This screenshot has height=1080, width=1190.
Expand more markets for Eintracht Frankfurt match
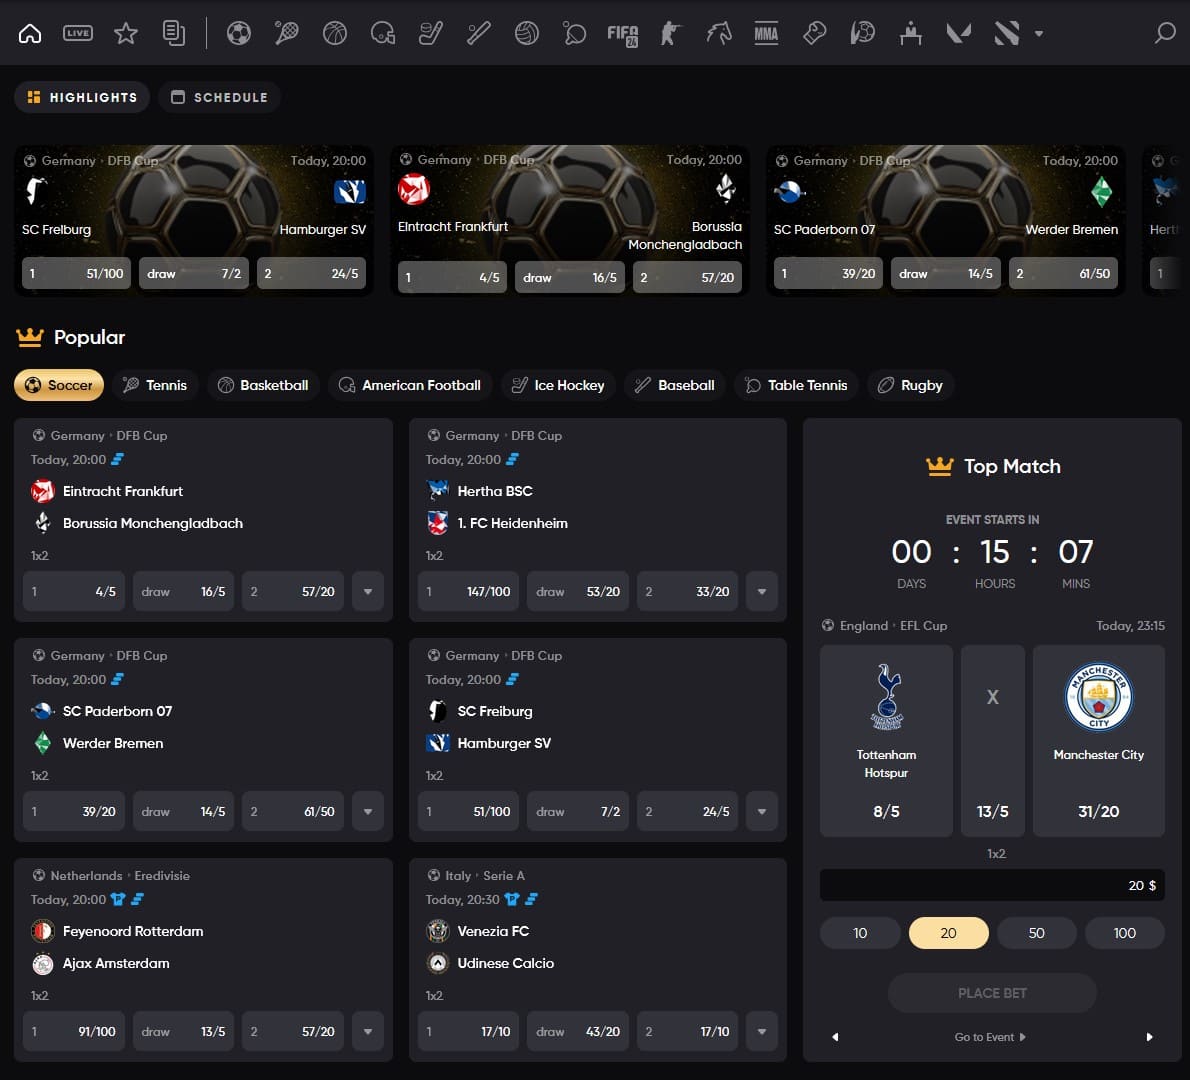coord(367,591)
